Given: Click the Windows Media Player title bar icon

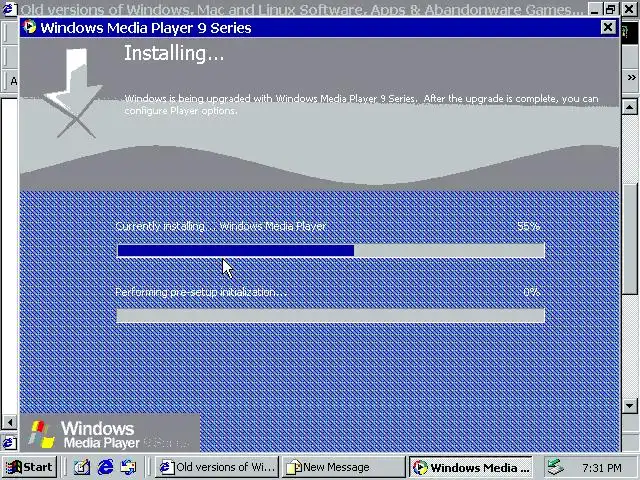Looking at the screenshot, I should pyautogui.click(x=30, y=27).
